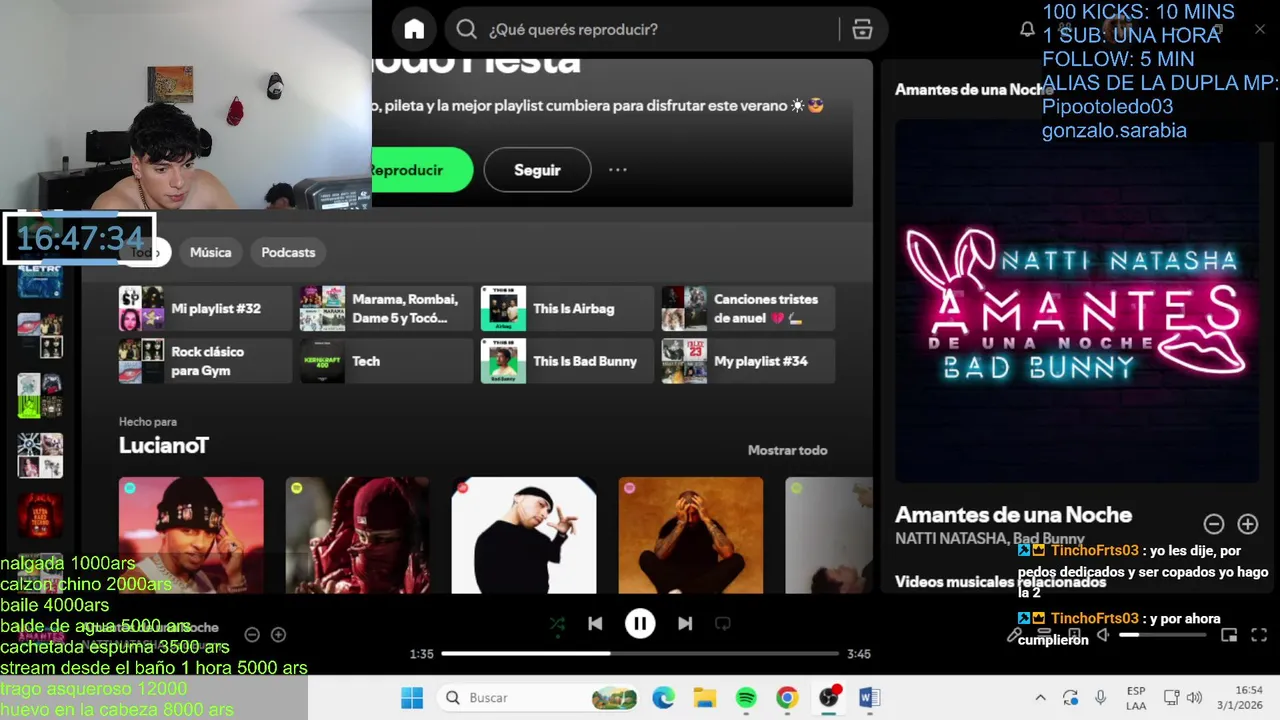Open Mi playlist #32
The width and height of the screenshot is (1280, 720).
pos(205,308)
